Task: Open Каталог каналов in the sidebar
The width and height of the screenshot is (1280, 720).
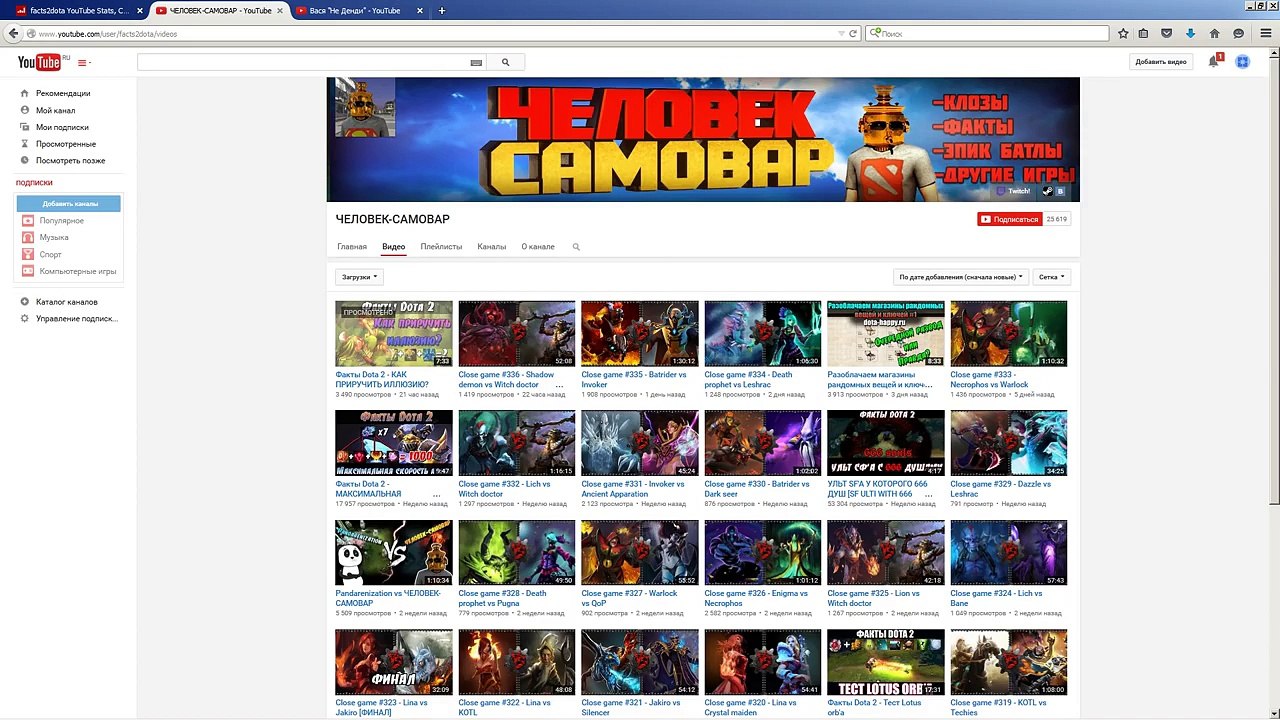Action: click(x=66, y=302)
